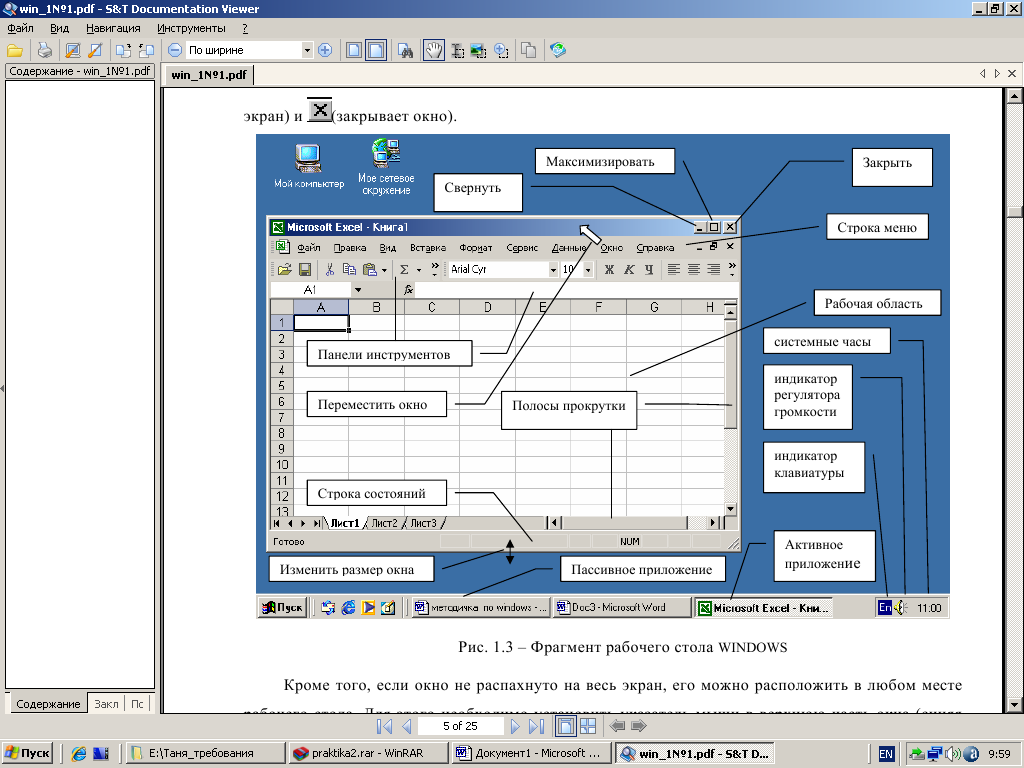Click the '5 of 25' page number field
Screen dimensions: 1024x768
tap(460, 726)
